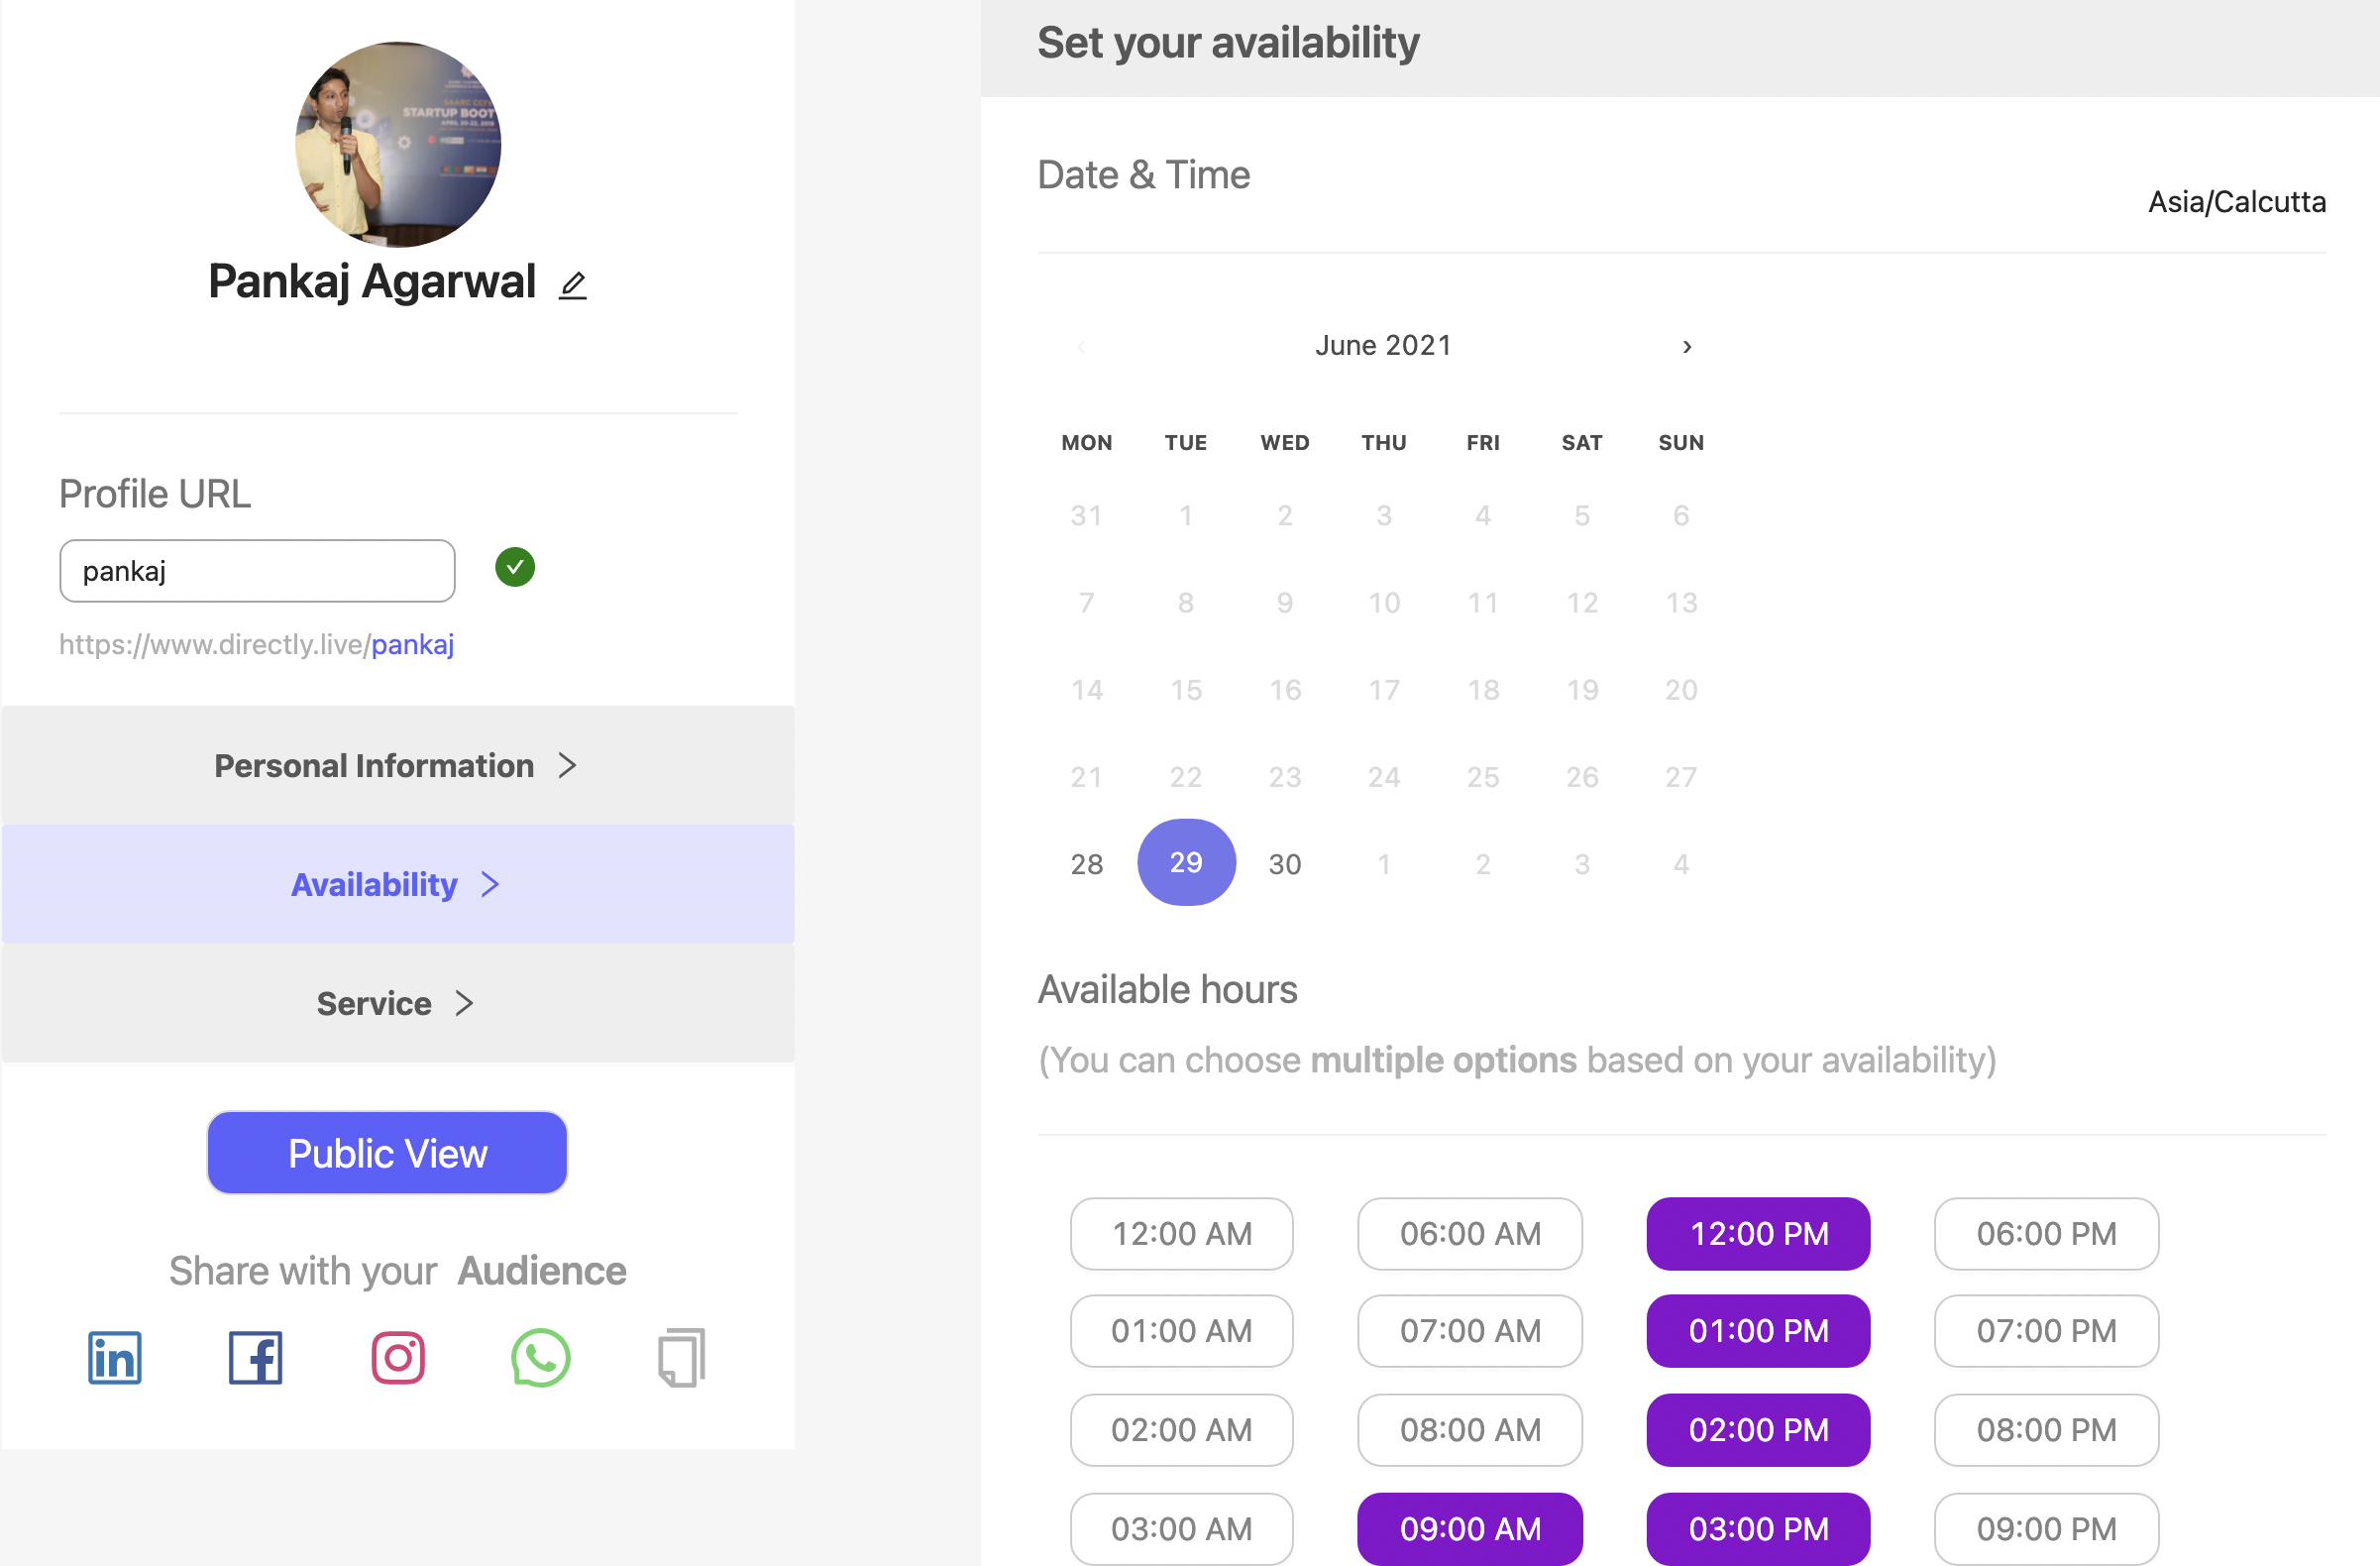Image resolution: width=2380 pixels, height=1566 pixels.
Task: Toggle off the 09:00 AM slot
Action: [1469, 1527]
